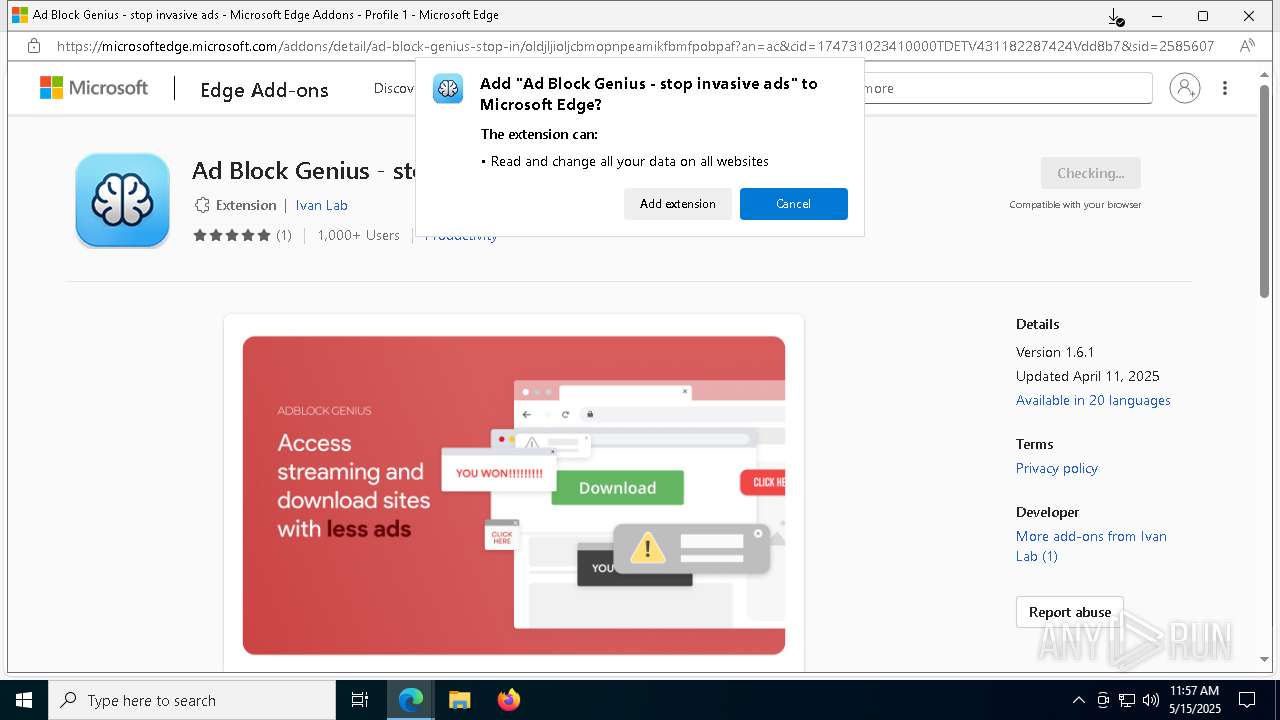Cancel the extension install dialog
This screenshot has height=720, width=1280.
point(794,204)
